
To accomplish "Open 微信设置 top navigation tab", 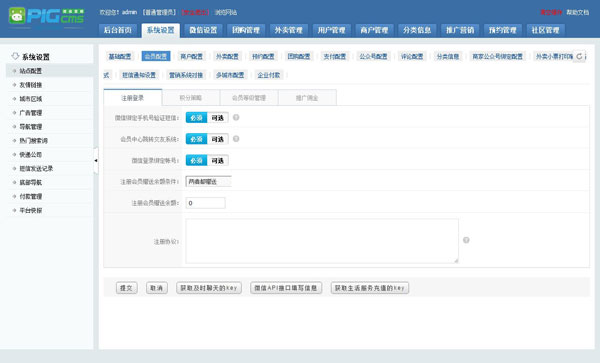I will (203, 30).
